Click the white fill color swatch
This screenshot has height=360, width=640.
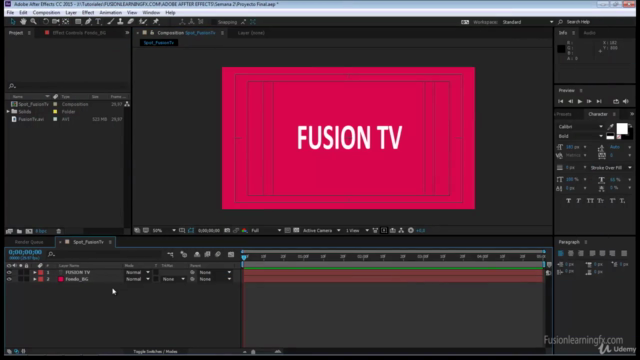click(x=622, y=129)
